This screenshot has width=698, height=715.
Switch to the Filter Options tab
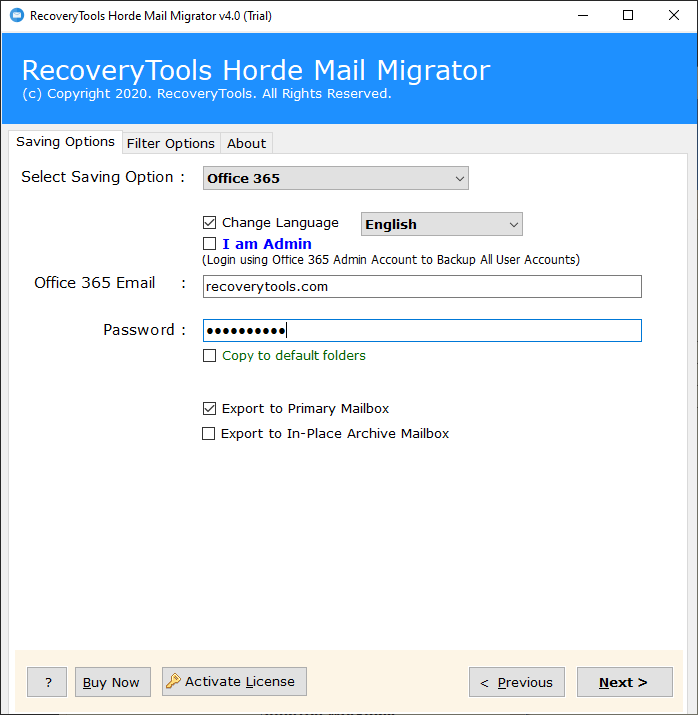[x=171, y=143]
